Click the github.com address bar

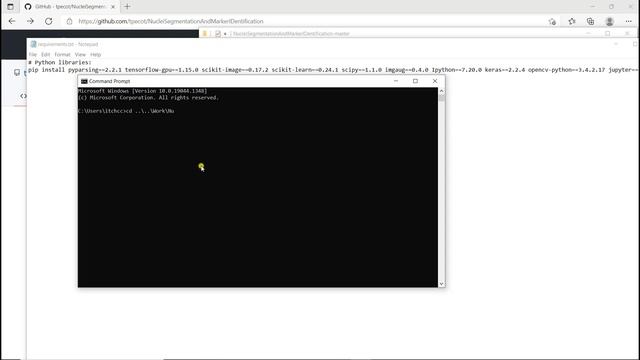click(x=171, y=21)
